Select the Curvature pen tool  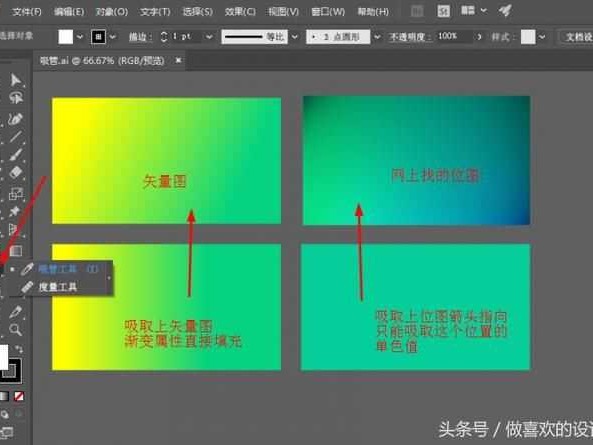pyautogui.click(x=16, y=119)
